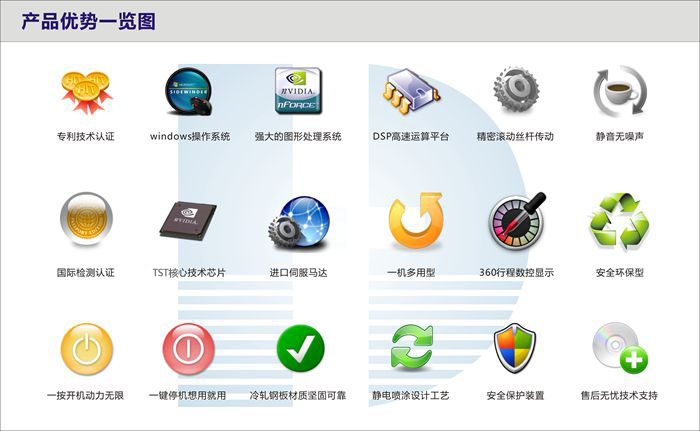Click the gold international certification seal icon
This screenshot has width=700, height=431.
pyautogui.click(x=85, y=219)
